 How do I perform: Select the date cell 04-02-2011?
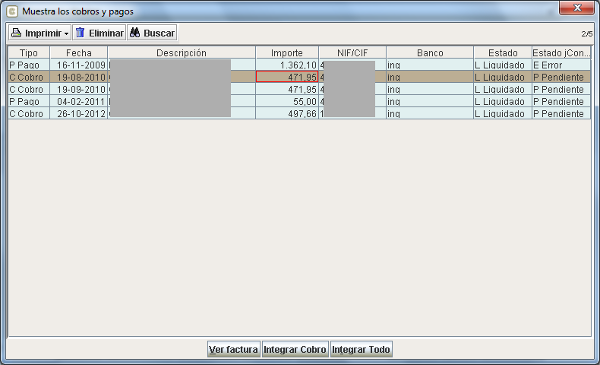pos(79,102)
